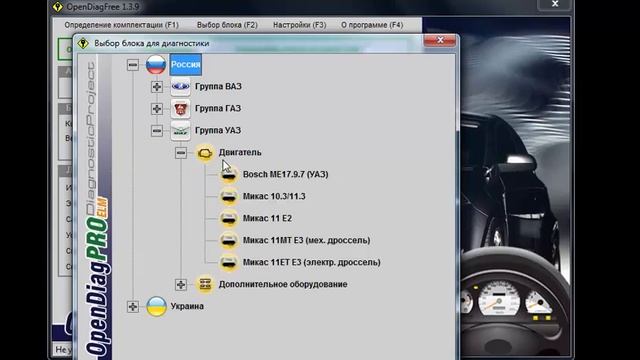Image resolution: width=640 pixels, height=360 pixels.
Task: Open the Выбор блока (F2) menu
Action: tap(227, 25)
